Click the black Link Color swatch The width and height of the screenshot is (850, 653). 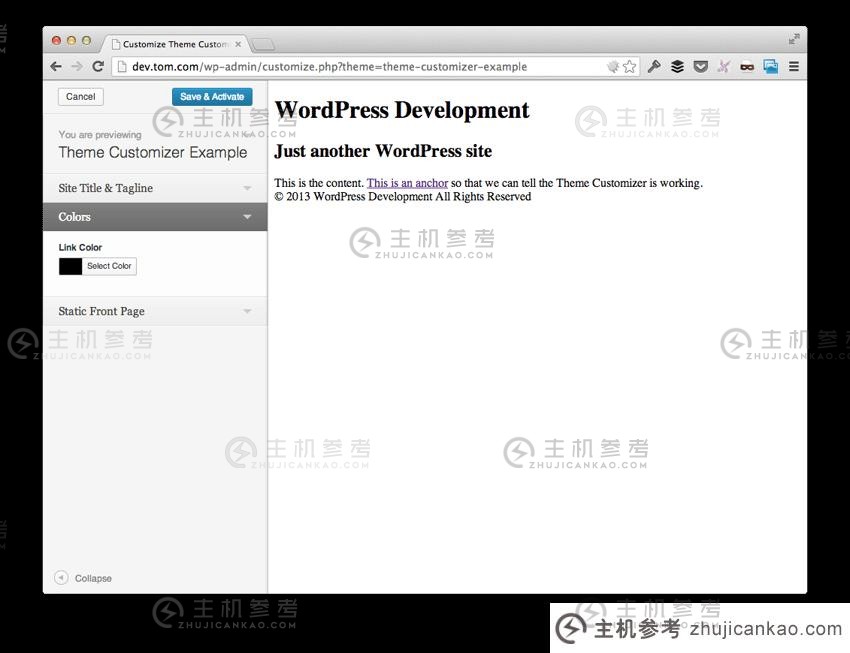click(70, 266)
